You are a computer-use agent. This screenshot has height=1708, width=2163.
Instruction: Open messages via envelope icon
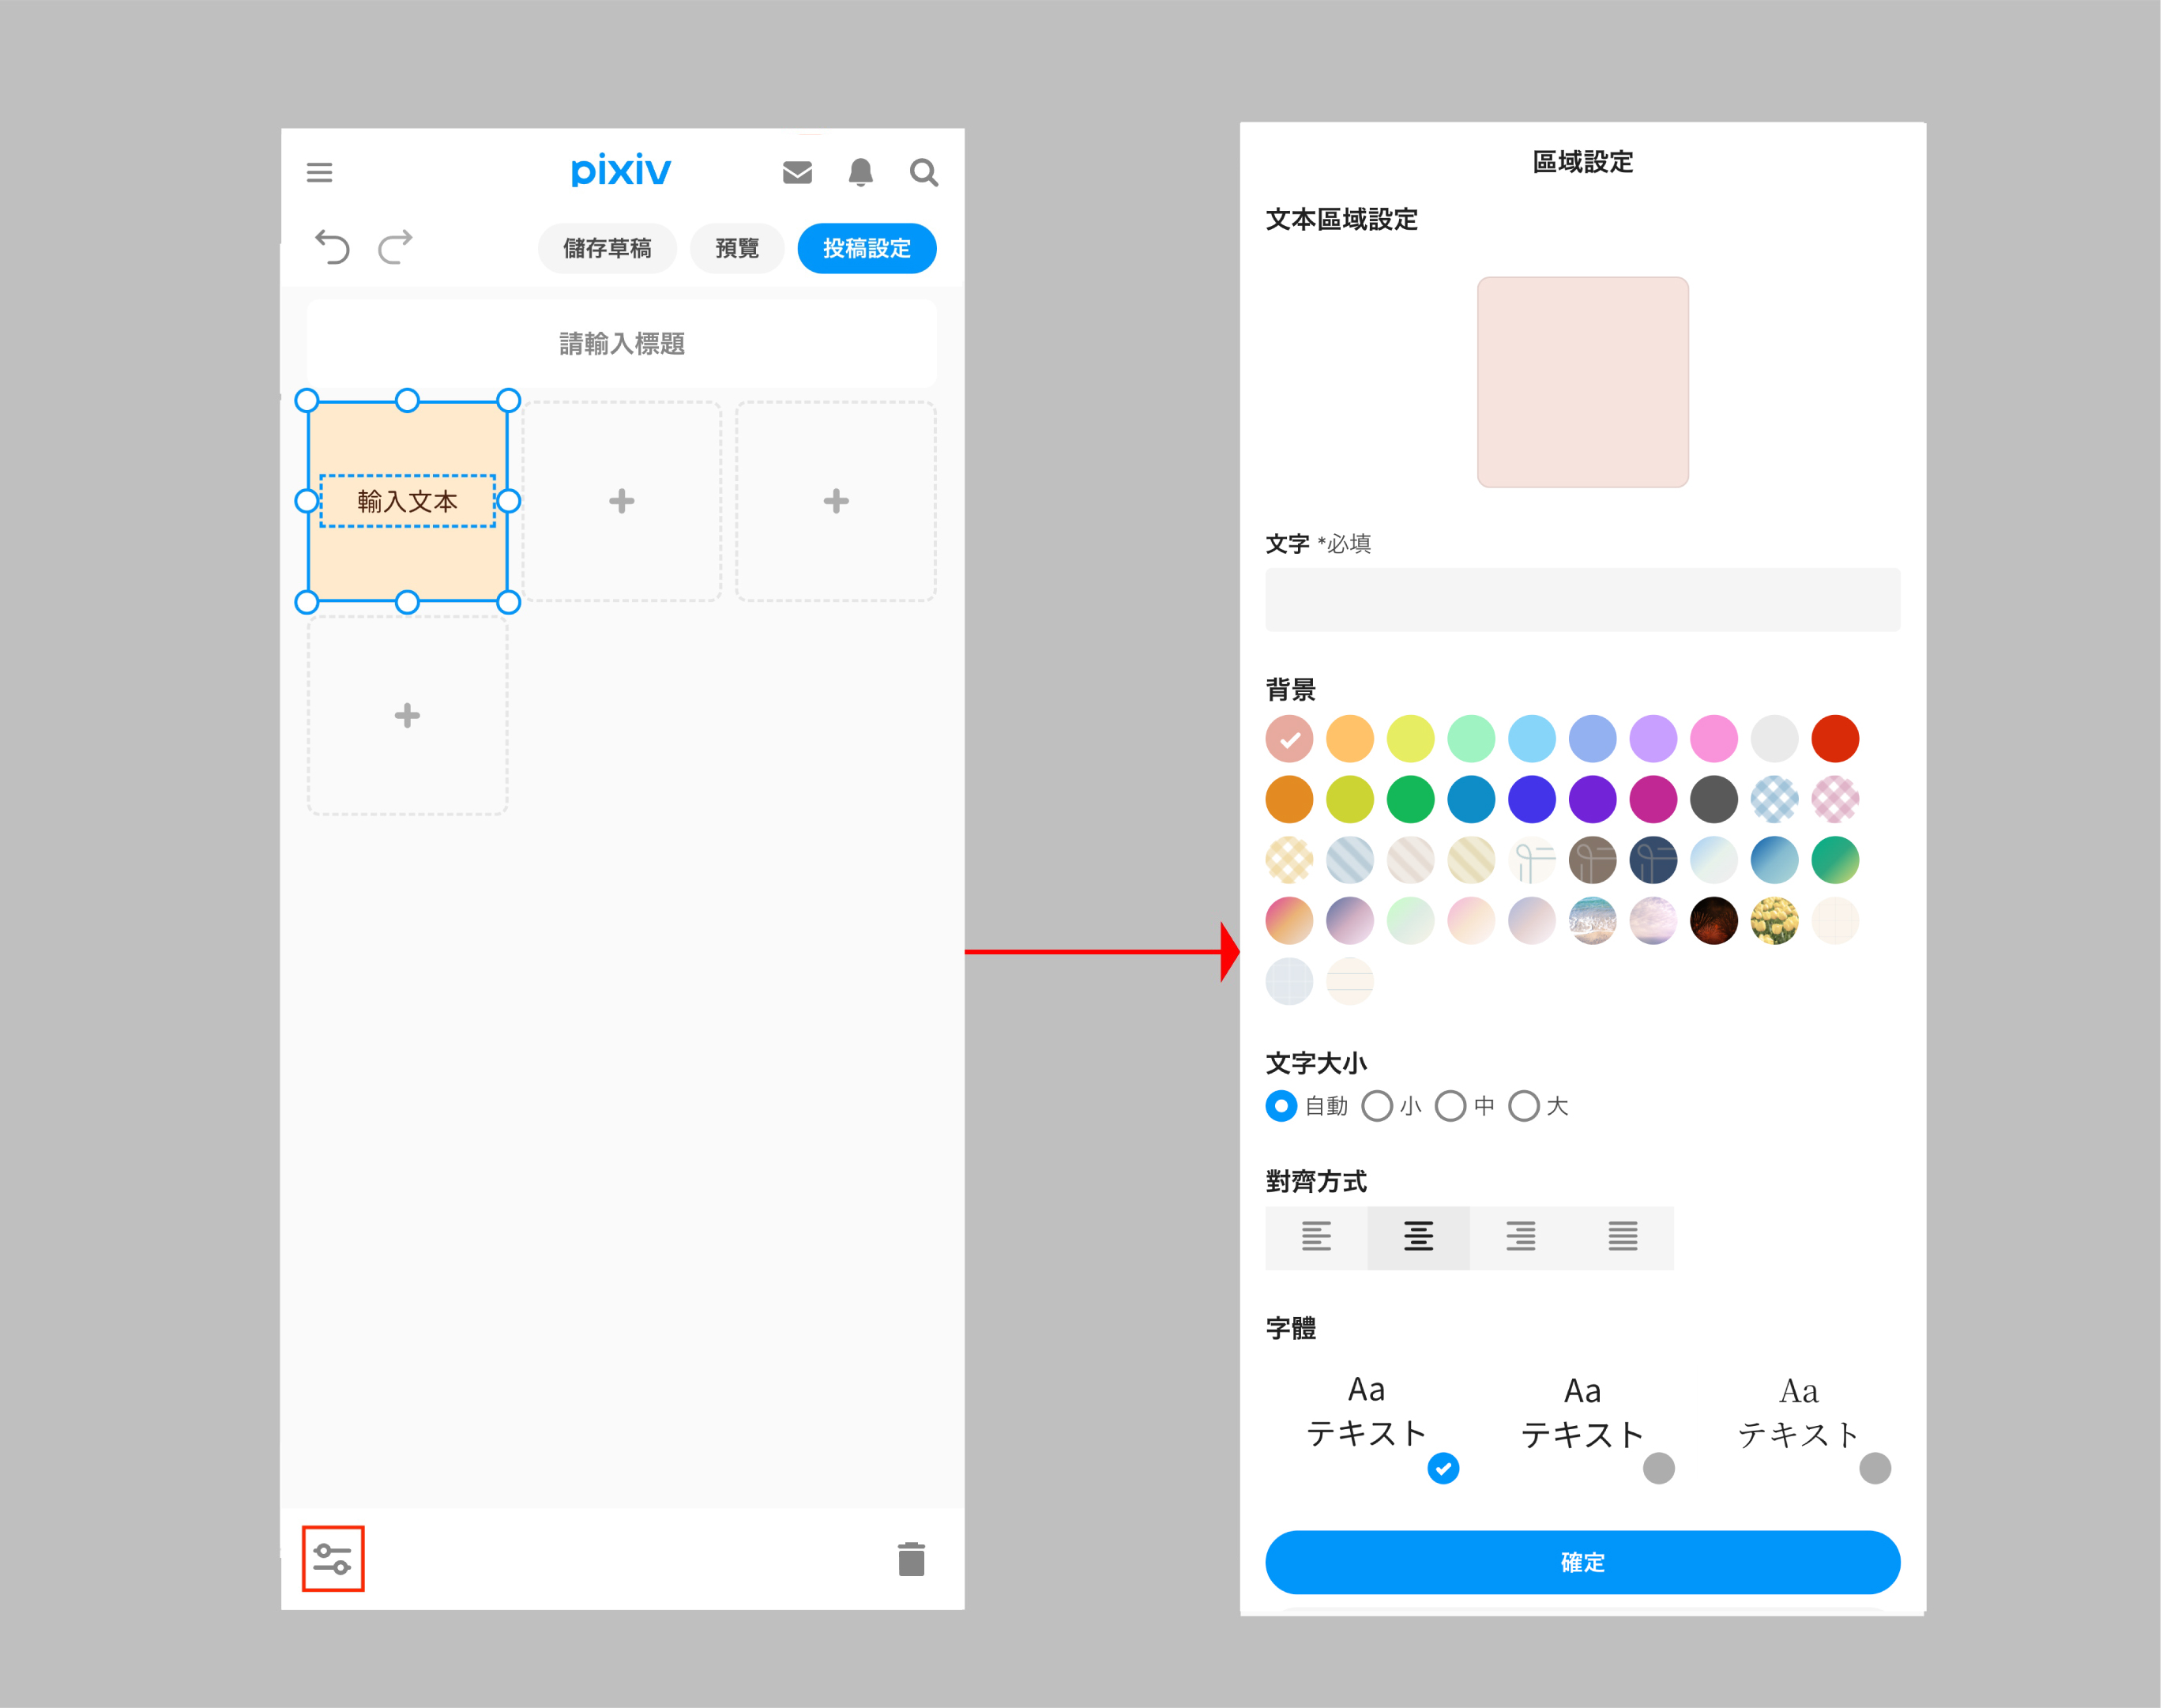[x=797, y=172]
